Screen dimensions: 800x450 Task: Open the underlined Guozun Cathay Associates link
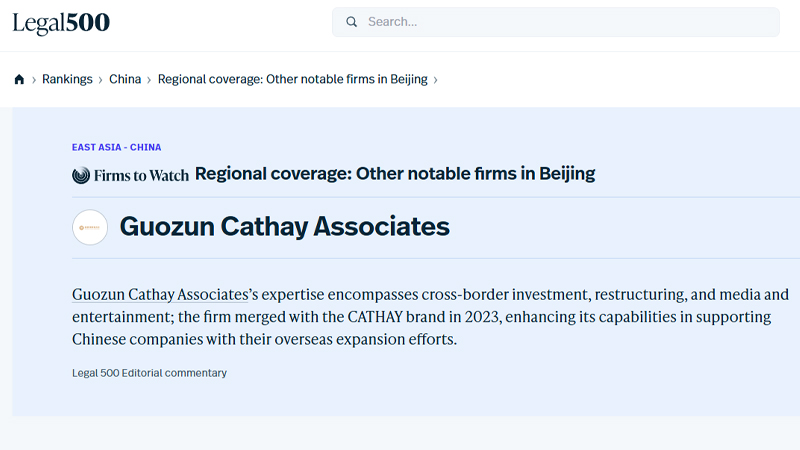pos(160,294)
